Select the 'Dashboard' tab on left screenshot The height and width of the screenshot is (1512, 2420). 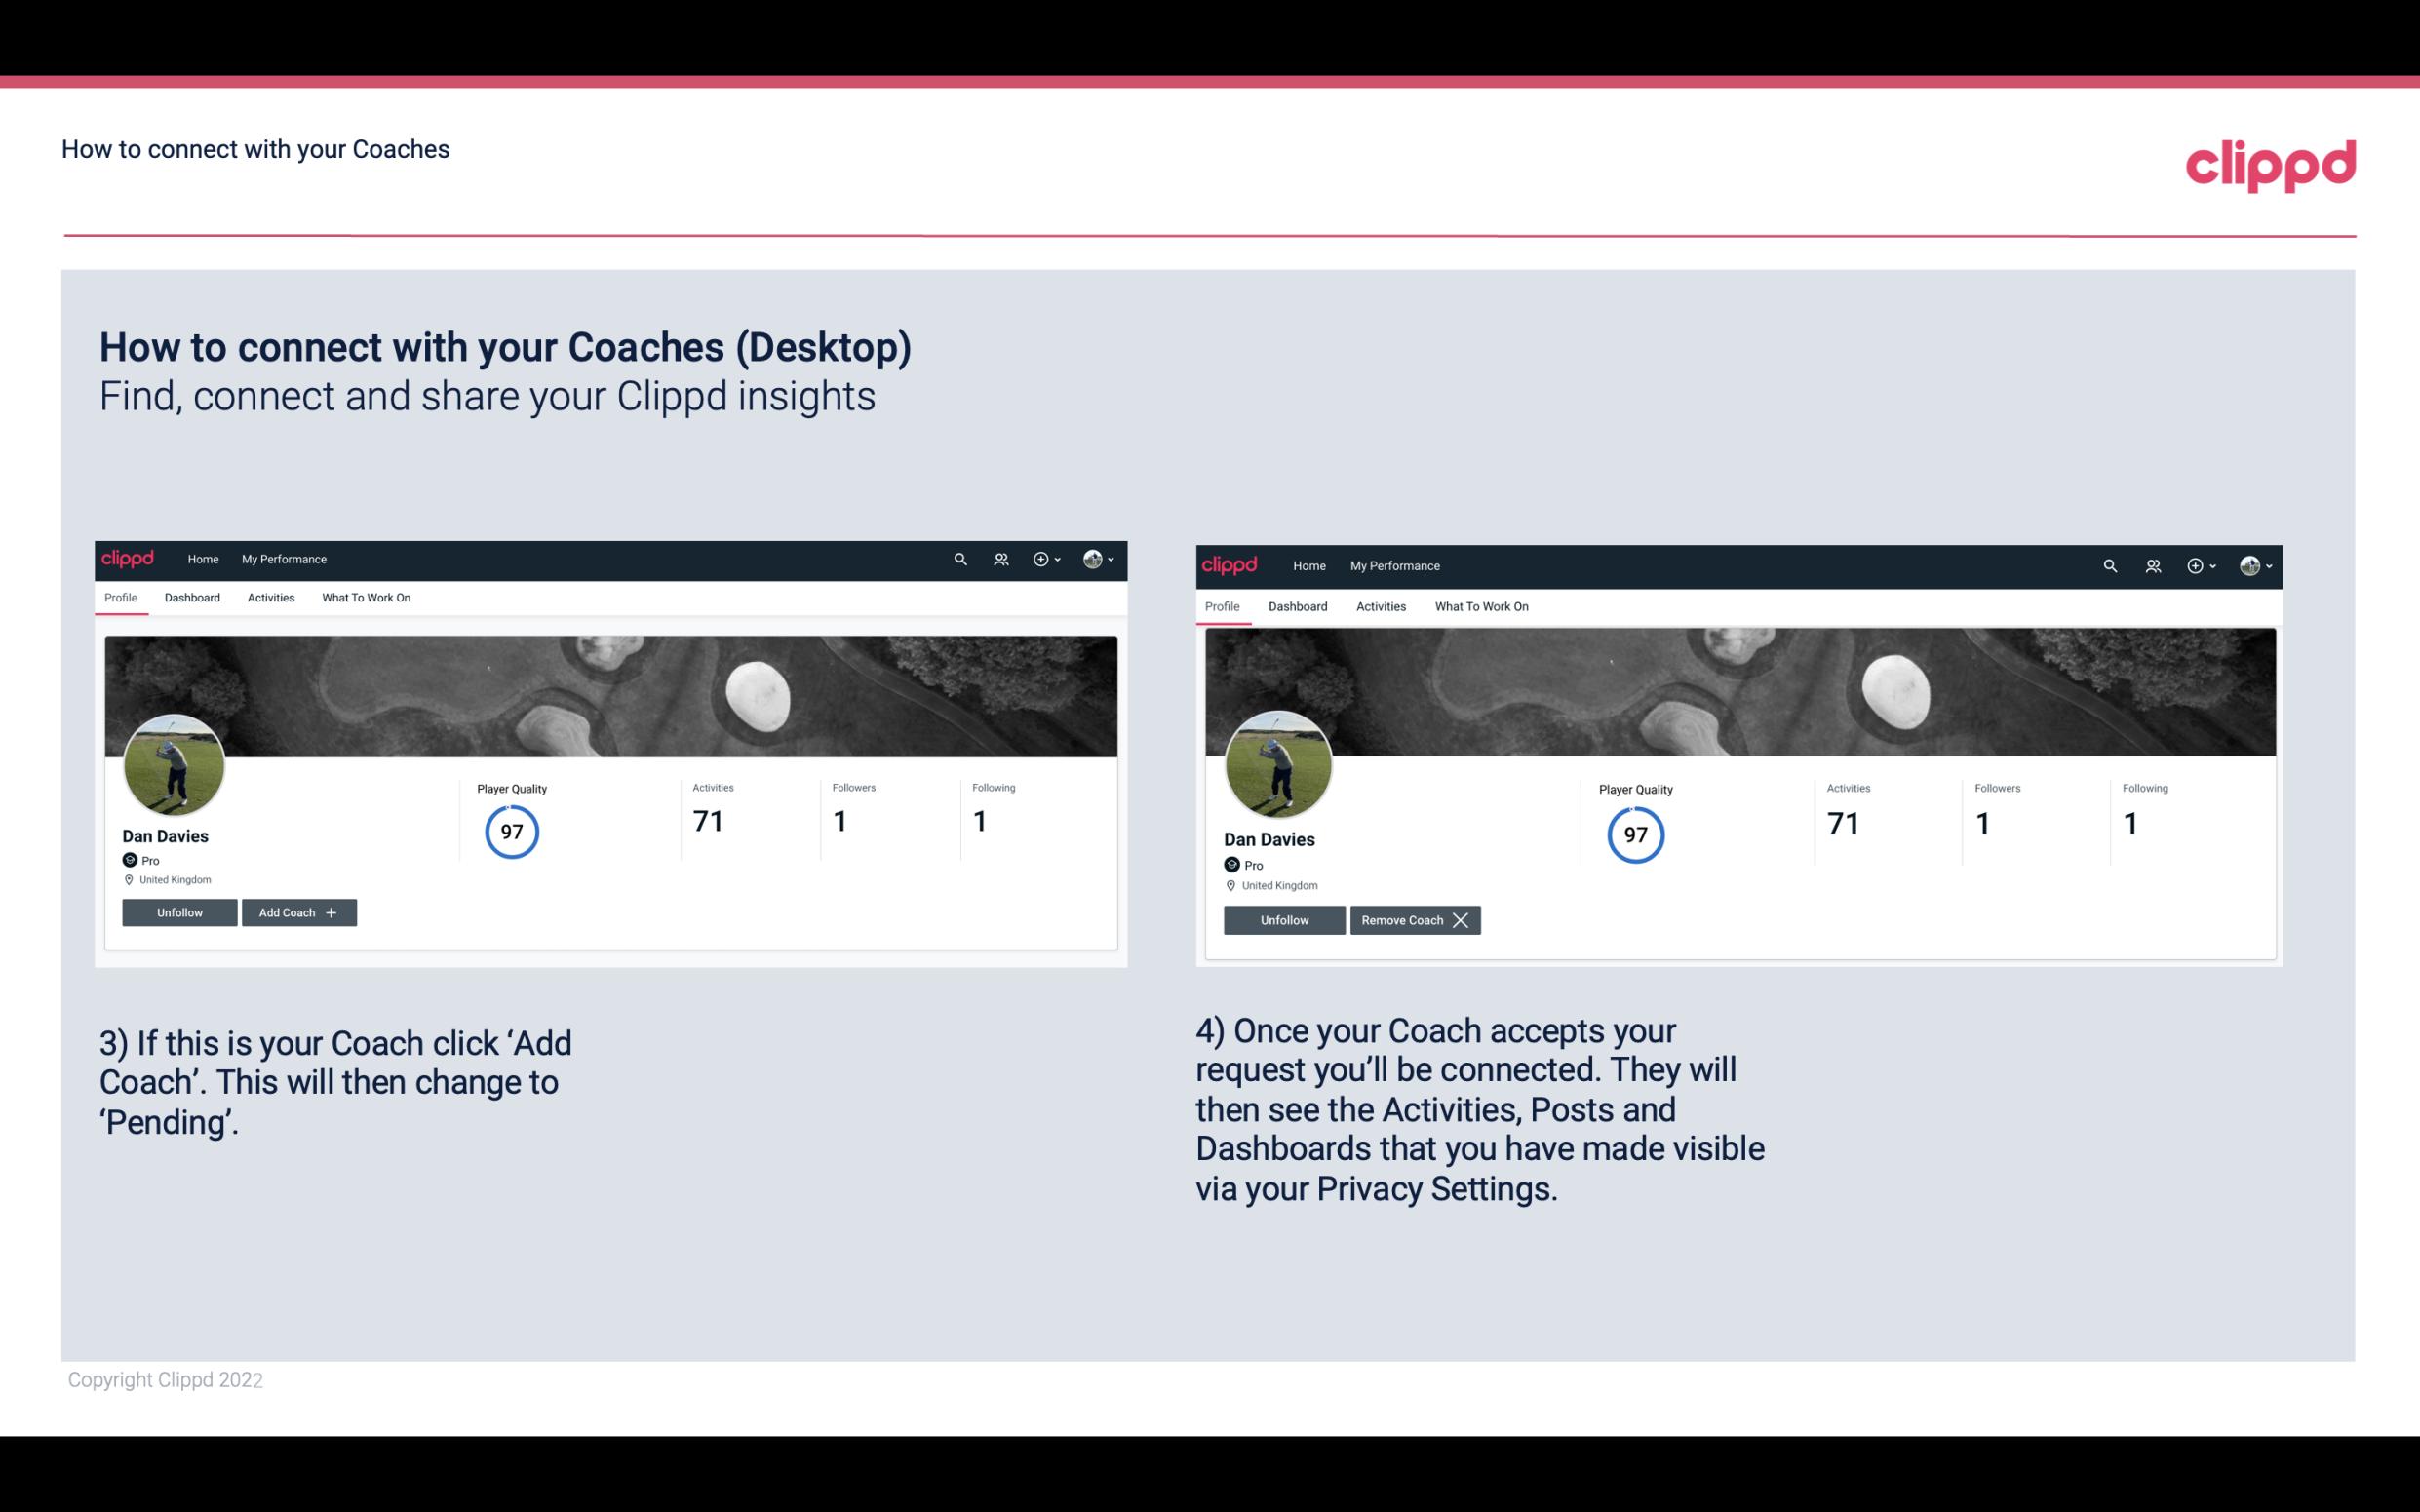tap(192, 598)
